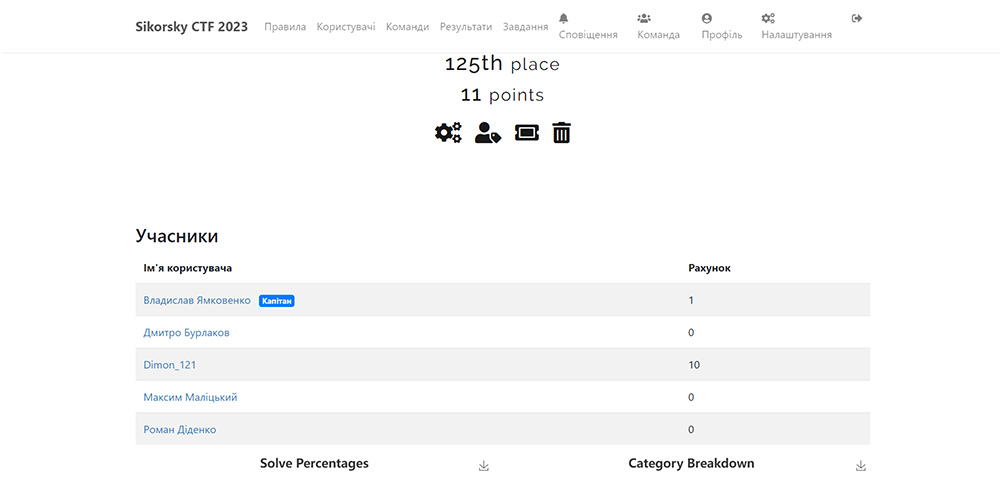This screenshot has width=1000, height=492.
Task: Click the Sikorsky CTF 2023 brand link
Action: click(192, 27)
